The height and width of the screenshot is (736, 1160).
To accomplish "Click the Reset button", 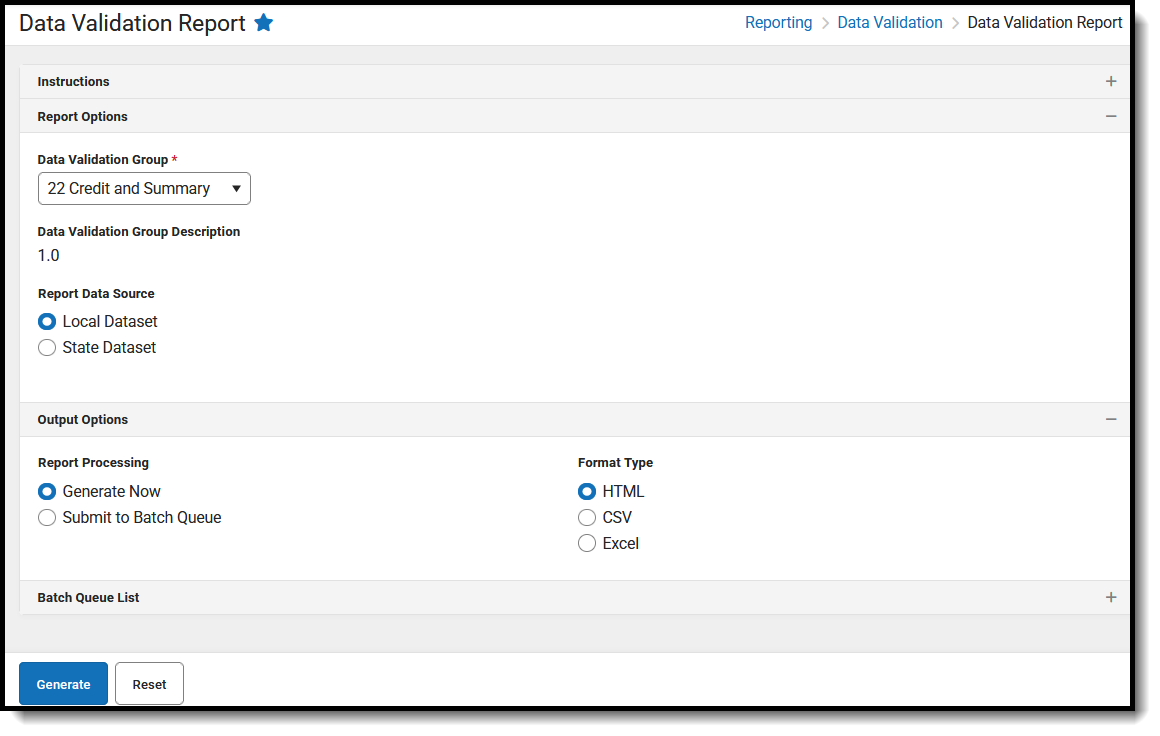I will [x=149, y=684].
